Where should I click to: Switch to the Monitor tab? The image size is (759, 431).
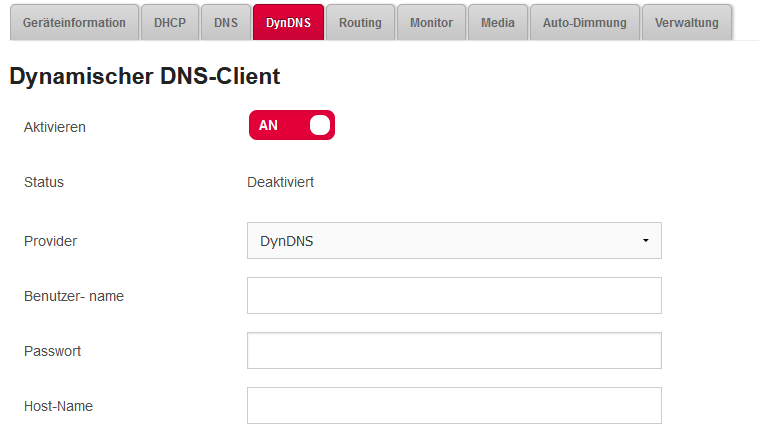coord(431,23)
